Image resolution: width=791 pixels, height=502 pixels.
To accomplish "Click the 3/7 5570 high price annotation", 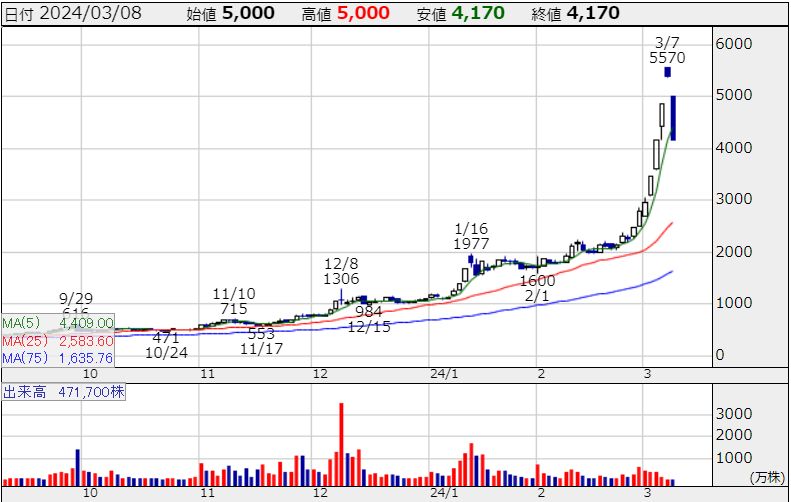I will coord(666,50).
